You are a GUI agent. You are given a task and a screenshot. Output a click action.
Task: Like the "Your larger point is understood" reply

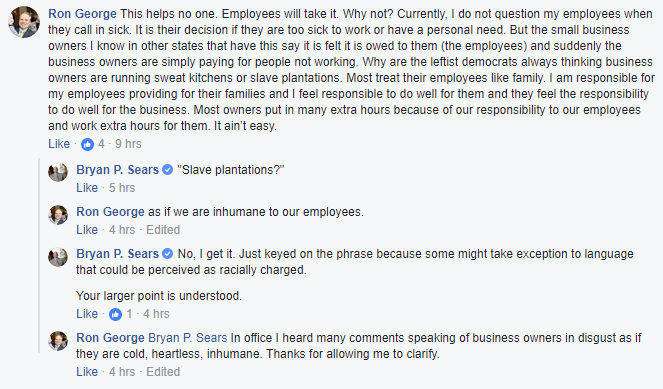pos(87,314)
